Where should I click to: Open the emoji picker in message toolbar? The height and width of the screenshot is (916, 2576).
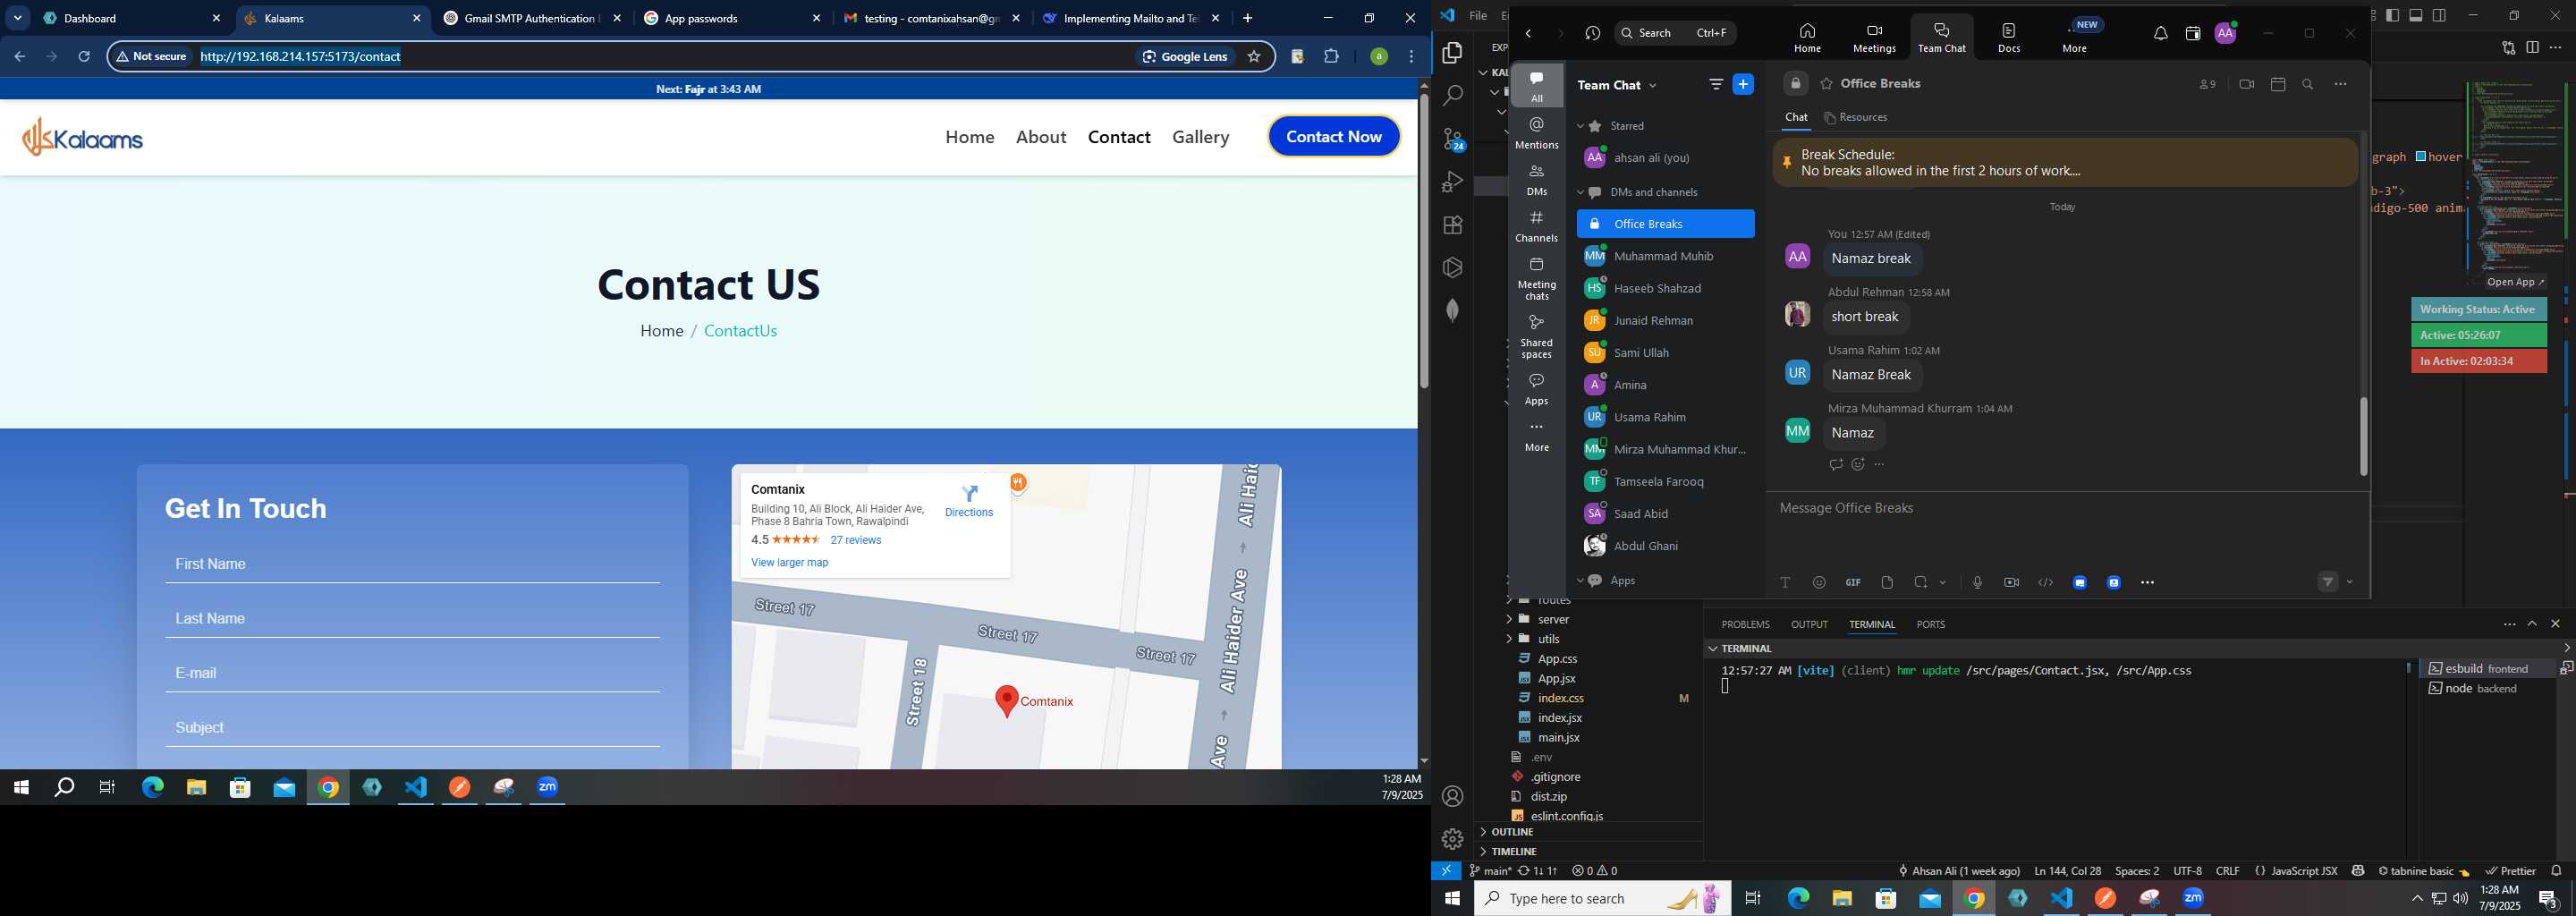(1819, 583)
